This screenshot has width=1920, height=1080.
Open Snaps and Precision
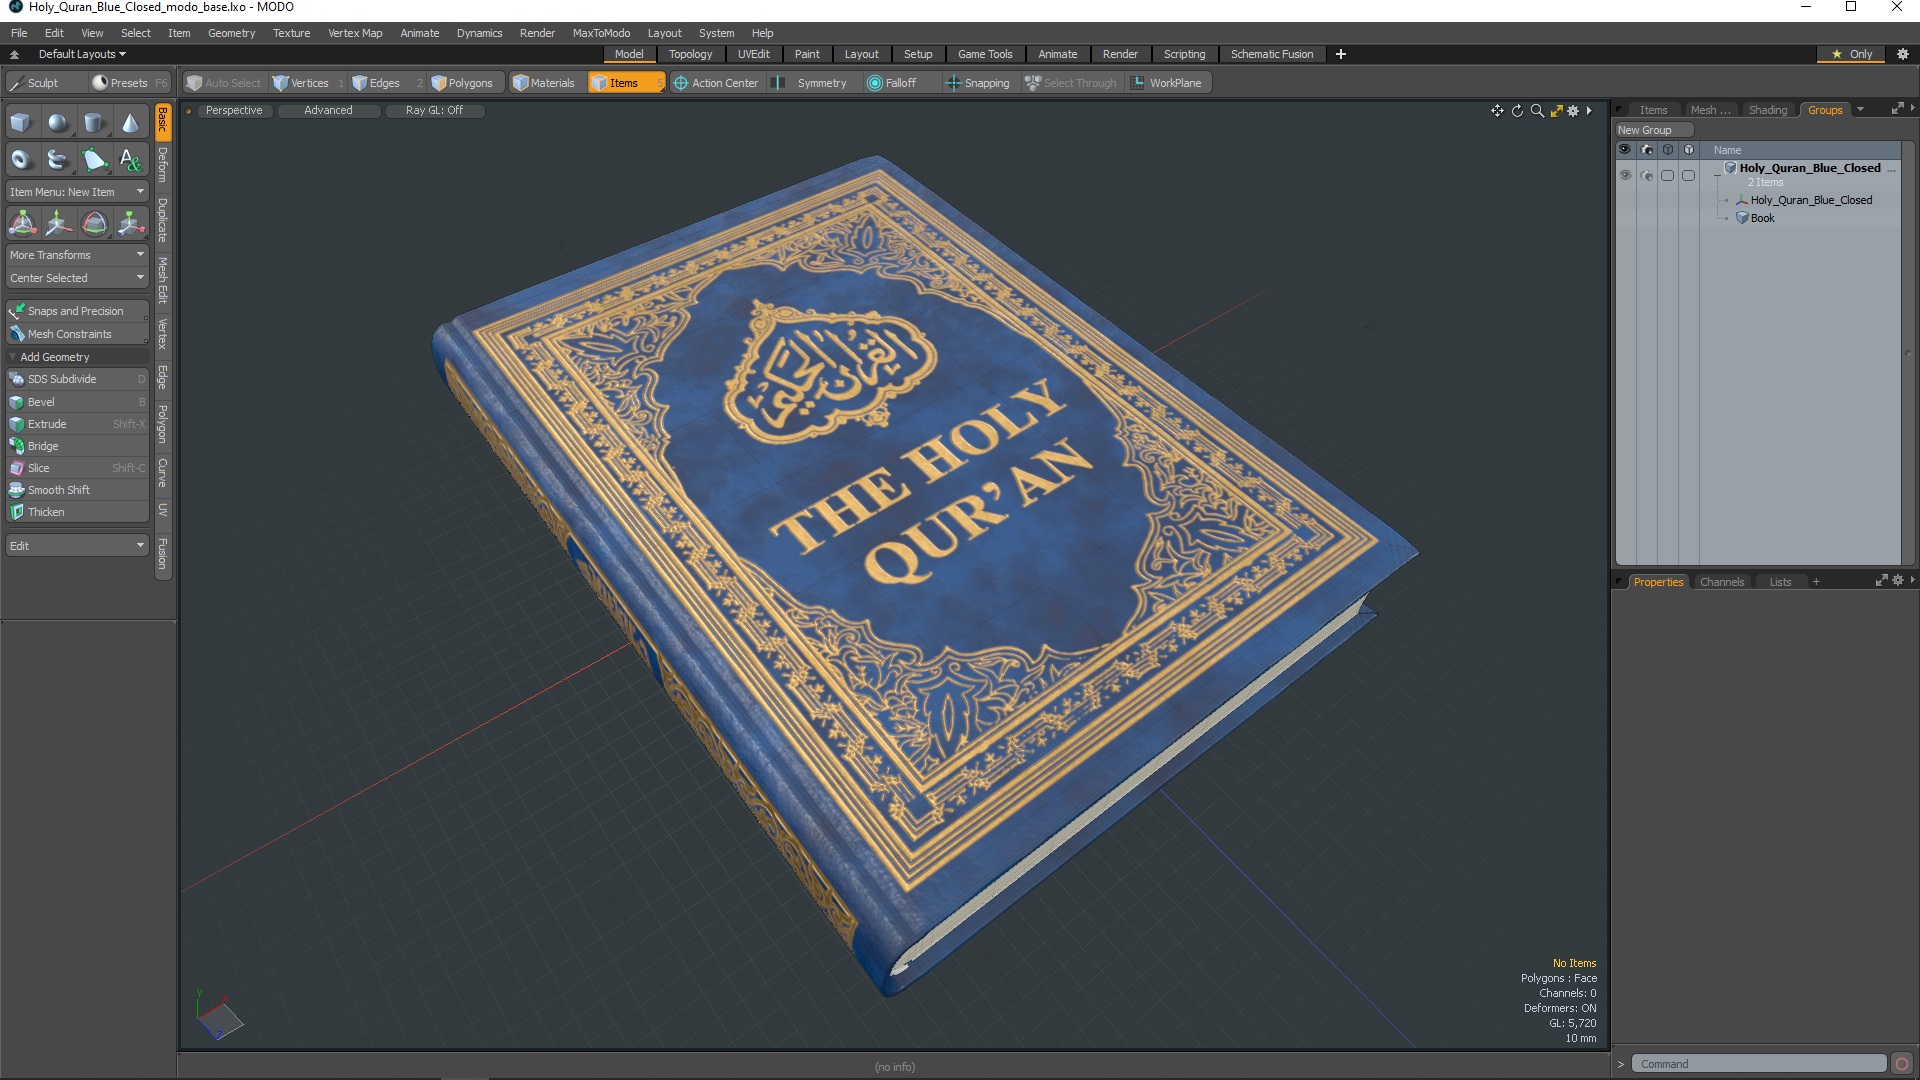77,311
